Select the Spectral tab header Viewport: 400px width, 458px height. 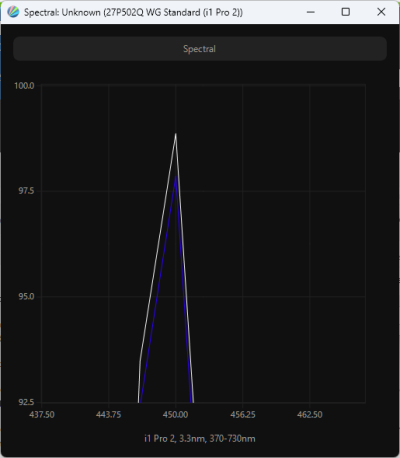point(200,49)
